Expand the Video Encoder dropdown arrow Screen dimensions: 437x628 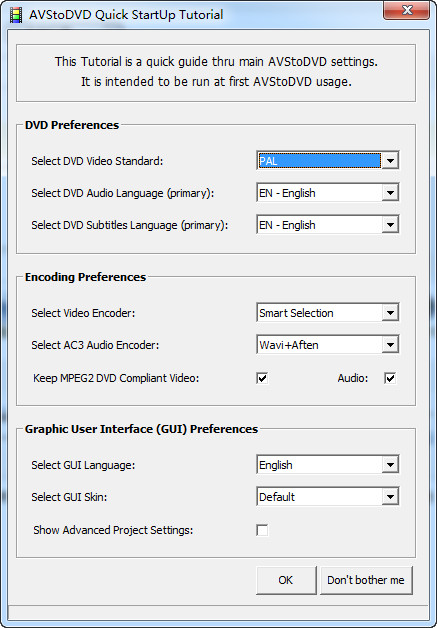click(390, 313)
